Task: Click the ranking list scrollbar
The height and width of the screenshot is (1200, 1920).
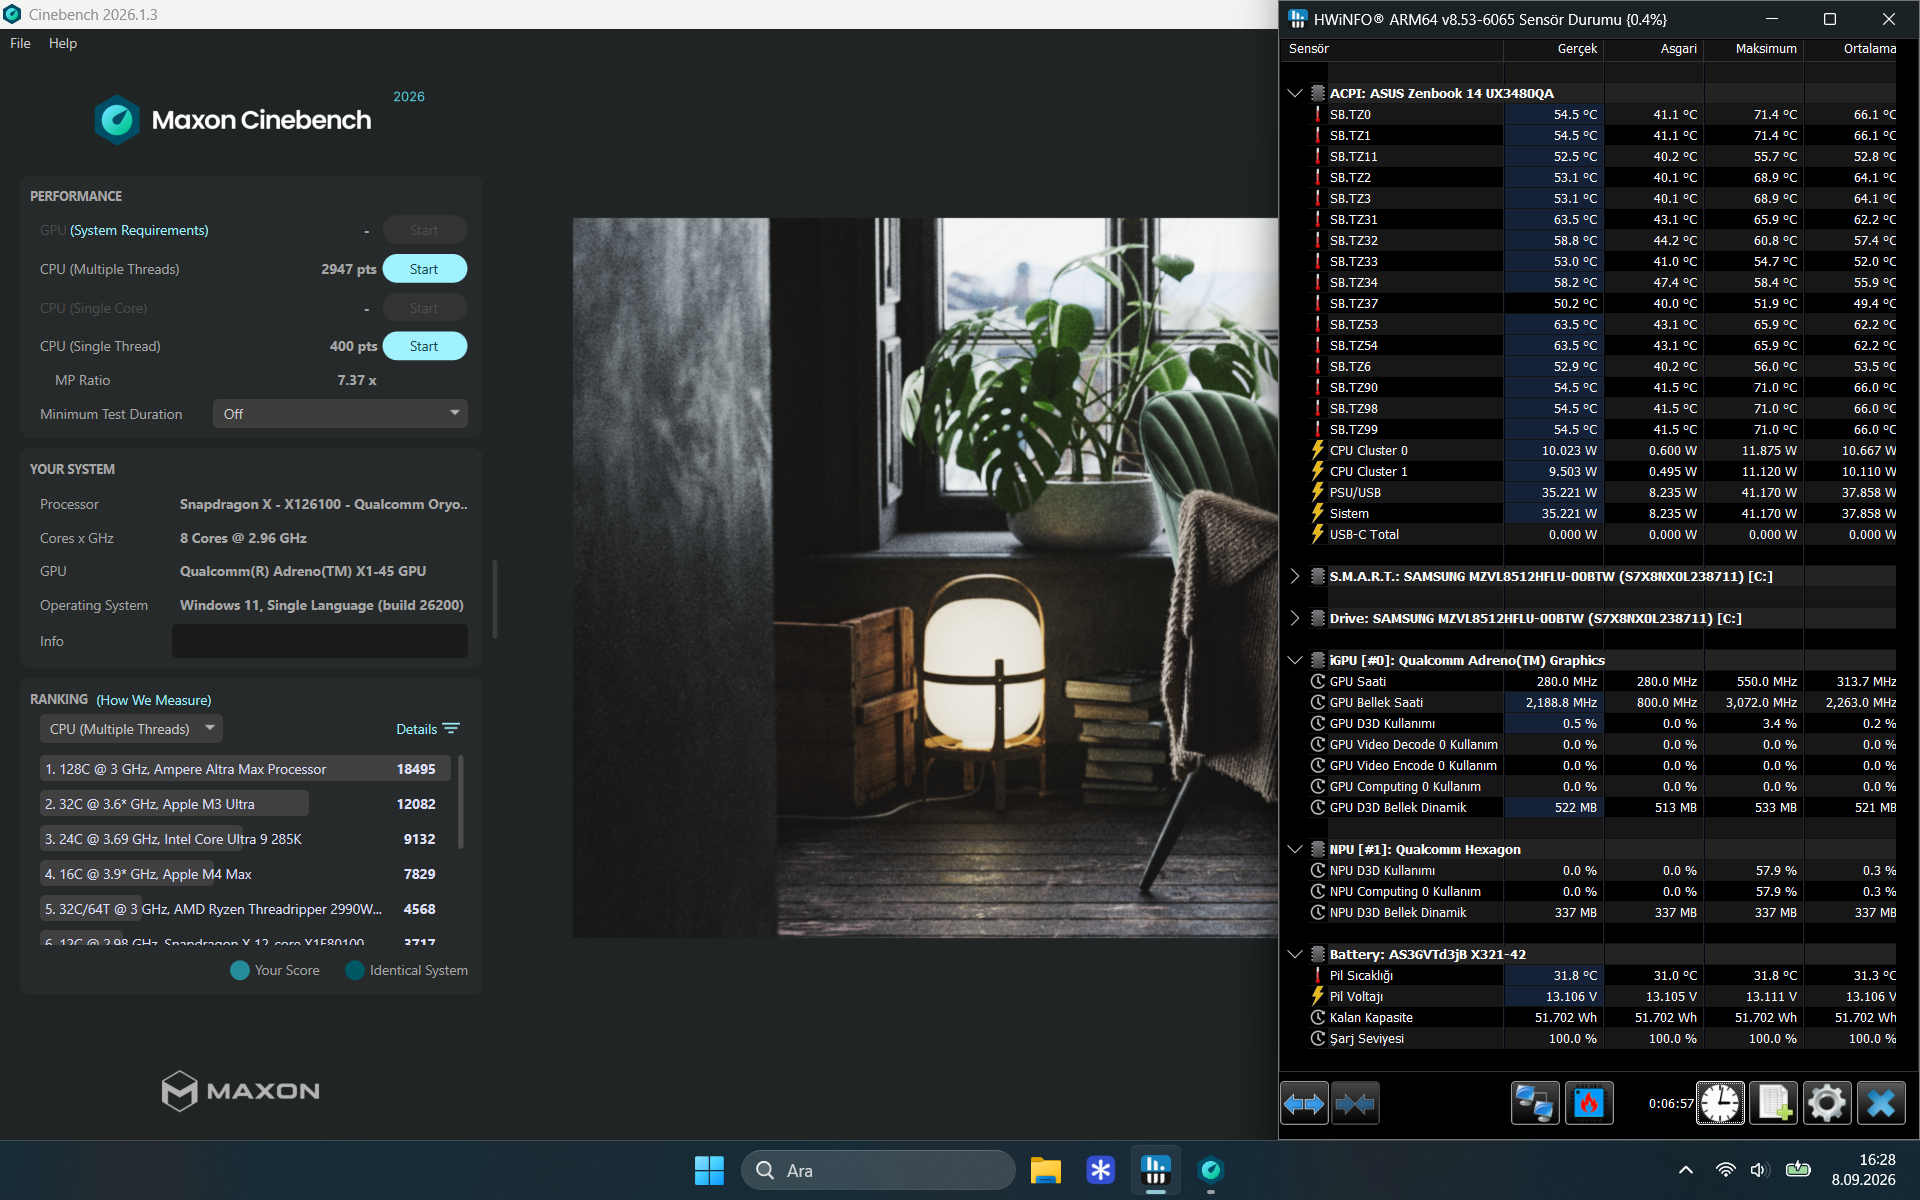Action: pyautogui.click(x=460, y=803)
